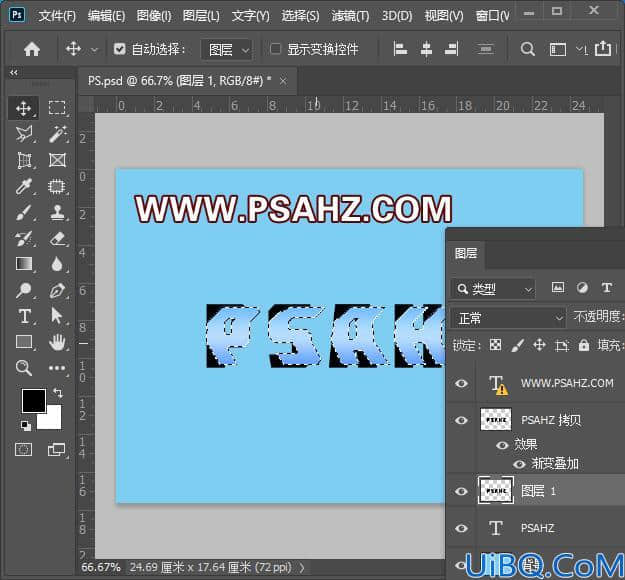Screen dimensions: 625x580
Task: Toggle the 自动选择 checkbox
Action: (x=119, y=49)
